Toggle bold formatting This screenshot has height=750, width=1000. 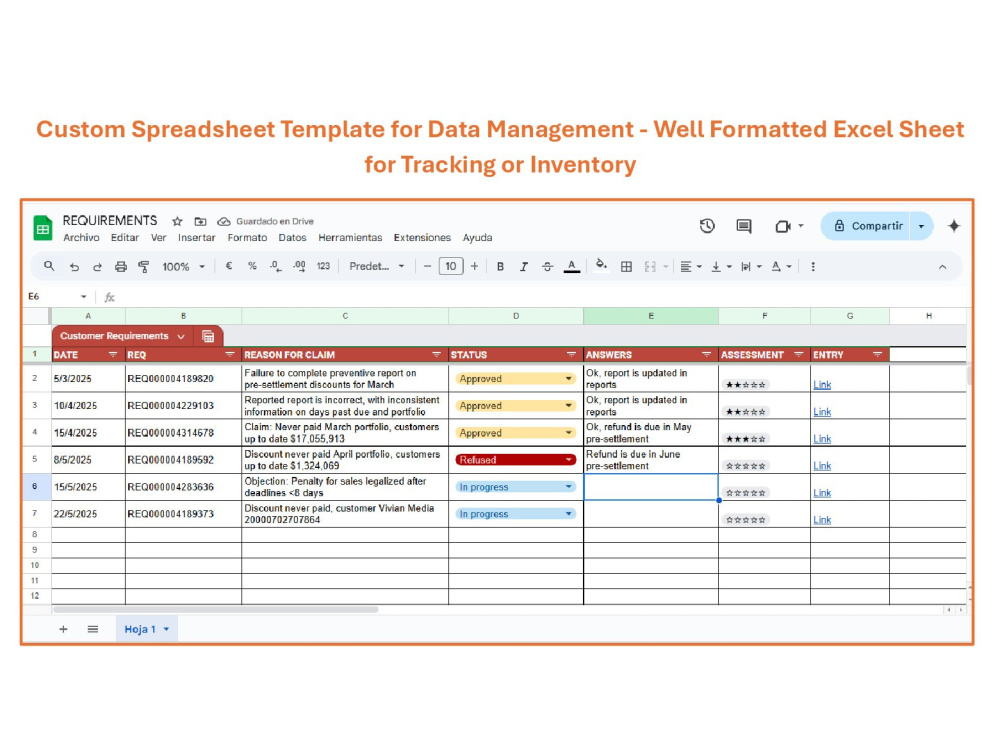[x=501, y=267]
